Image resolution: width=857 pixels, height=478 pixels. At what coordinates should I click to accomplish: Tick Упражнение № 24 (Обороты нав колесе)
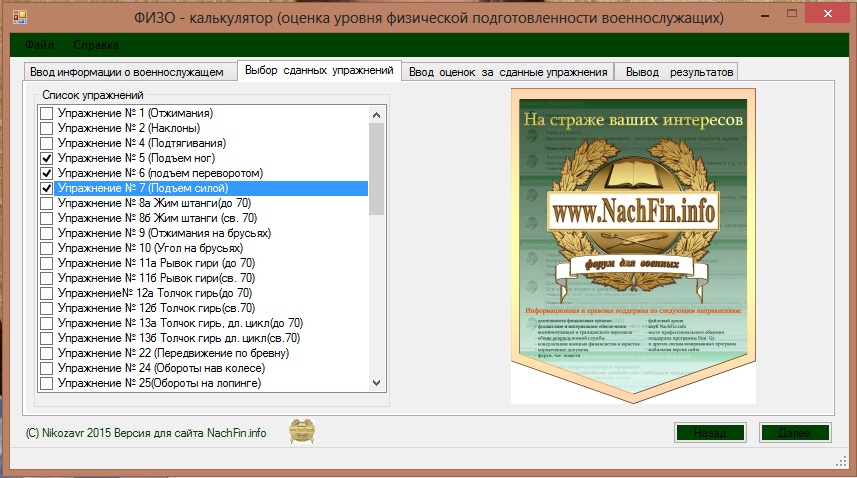[46, 369]
